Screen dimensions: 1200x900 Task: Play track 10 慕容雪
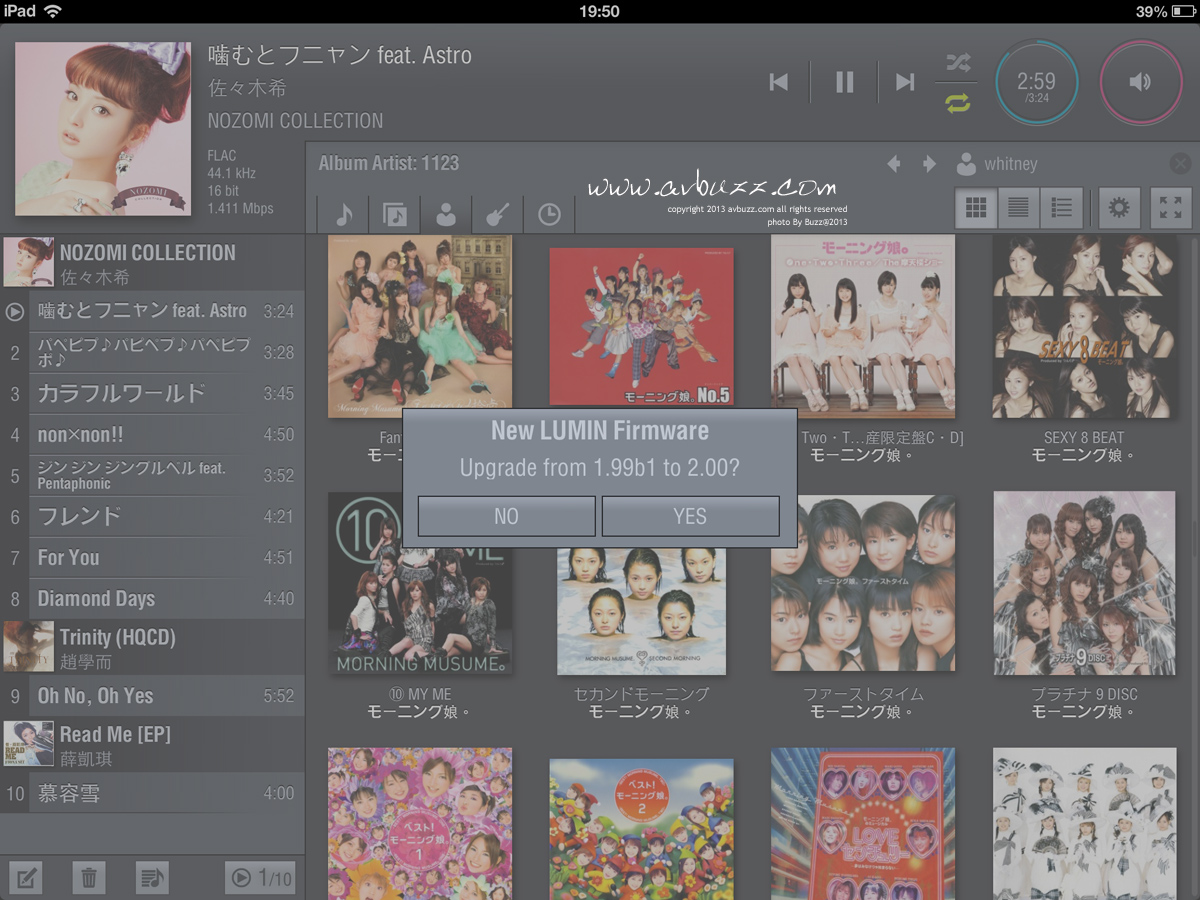(152, 794)
